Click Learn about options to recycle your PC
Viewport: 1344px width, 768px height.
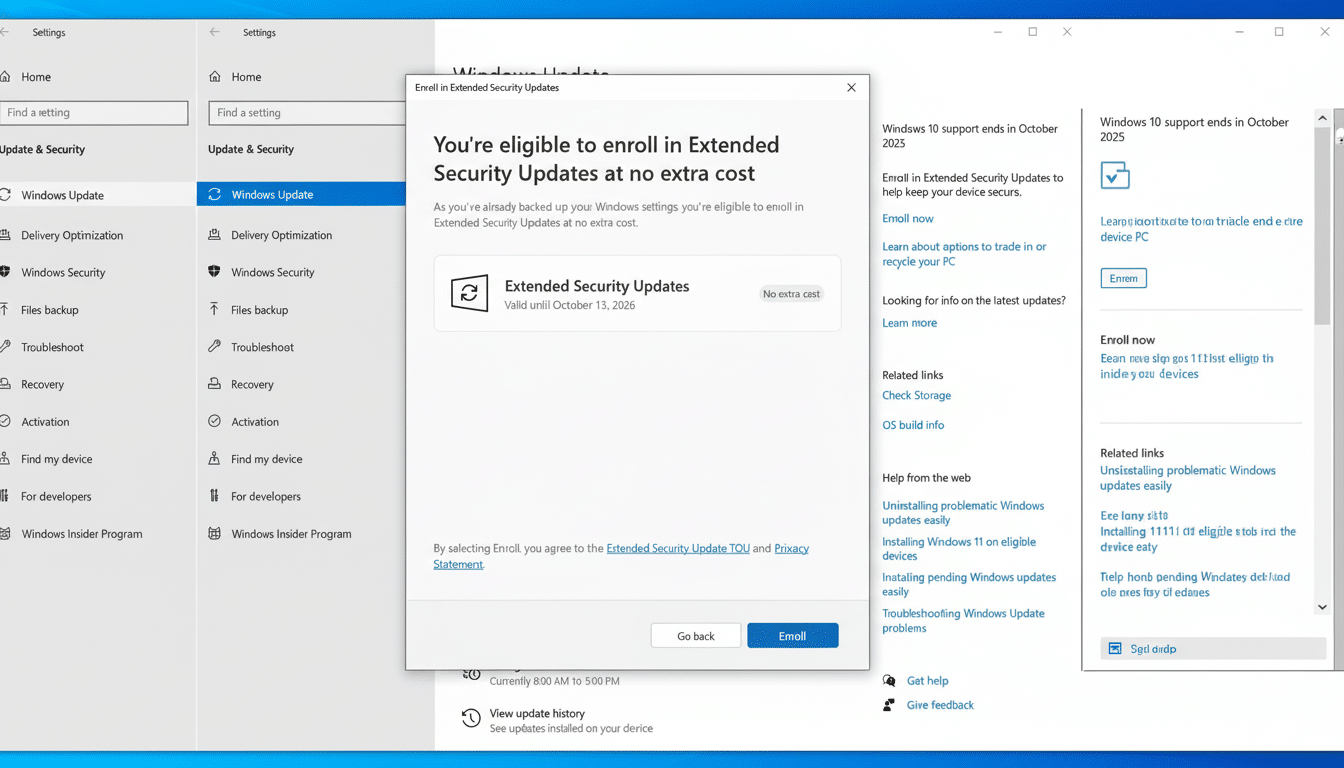click(964, 254)
